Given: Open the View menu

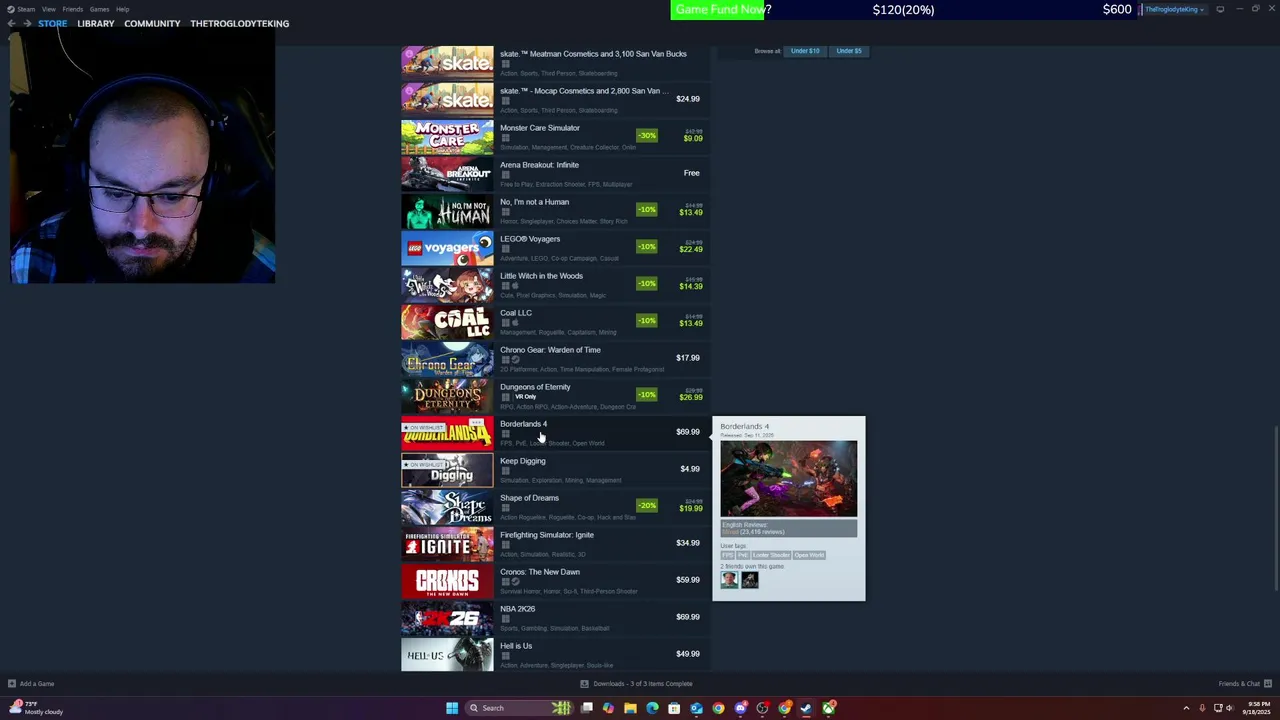Looking at the screenshot, I should click(48, 9).
